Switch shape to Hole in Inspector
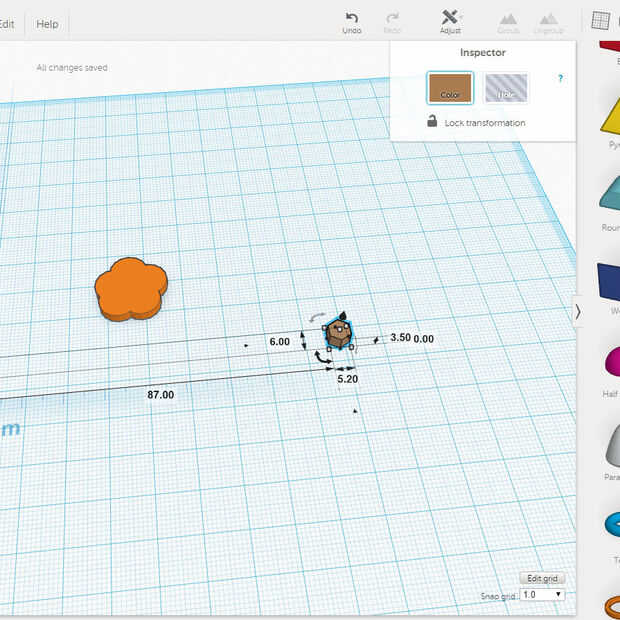 click(x=506, y=88)
